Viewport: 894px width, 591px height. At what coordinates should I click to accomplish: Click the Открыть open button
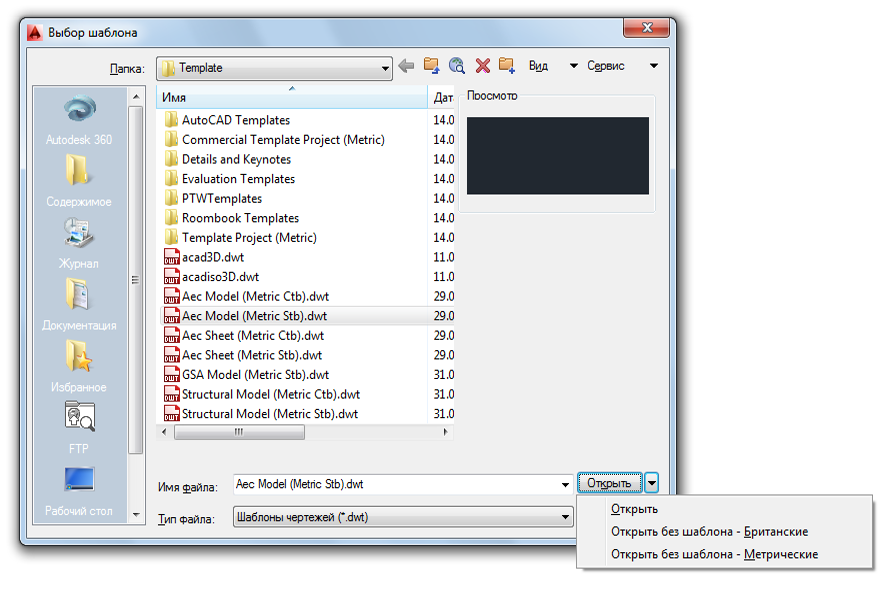click(x=609, y=483)
